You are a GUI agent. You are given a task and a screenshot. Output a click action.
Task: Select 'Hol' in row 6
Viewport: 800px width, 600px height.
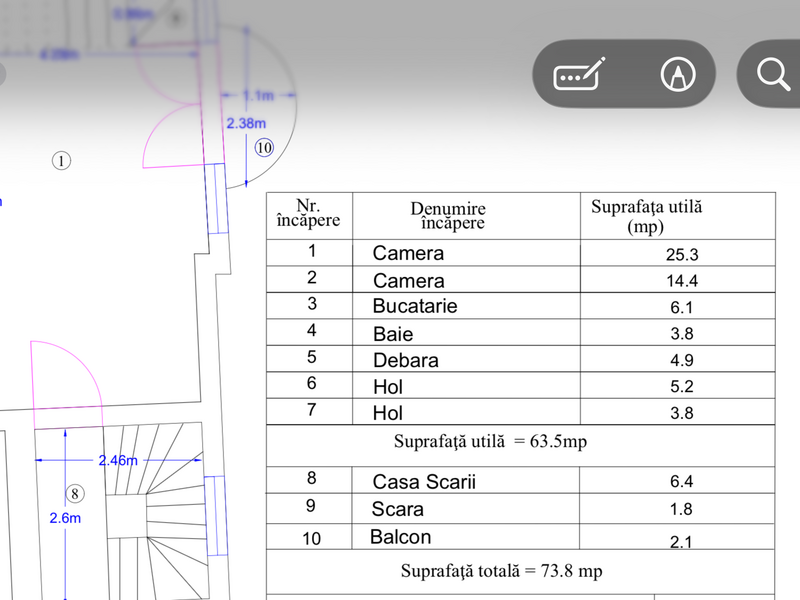pos(388,387)
